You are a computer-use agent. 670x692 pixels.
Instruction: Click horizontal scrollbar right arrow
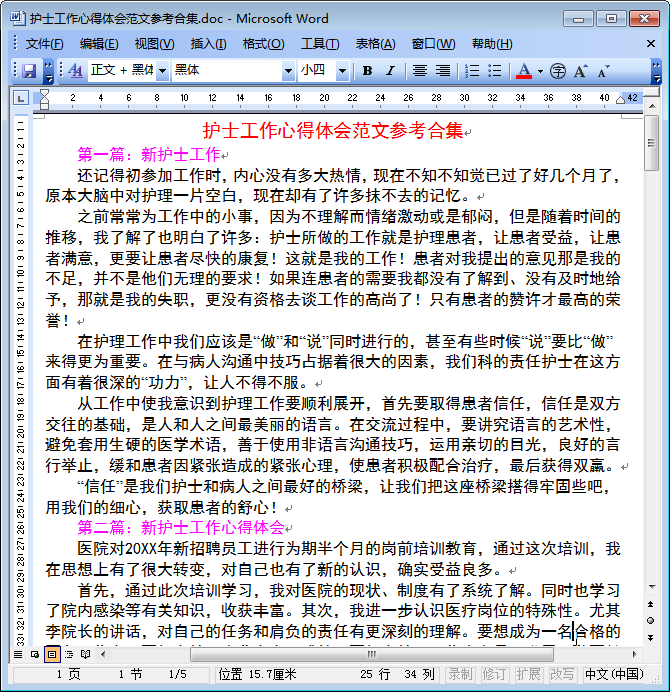click(635, 654)
